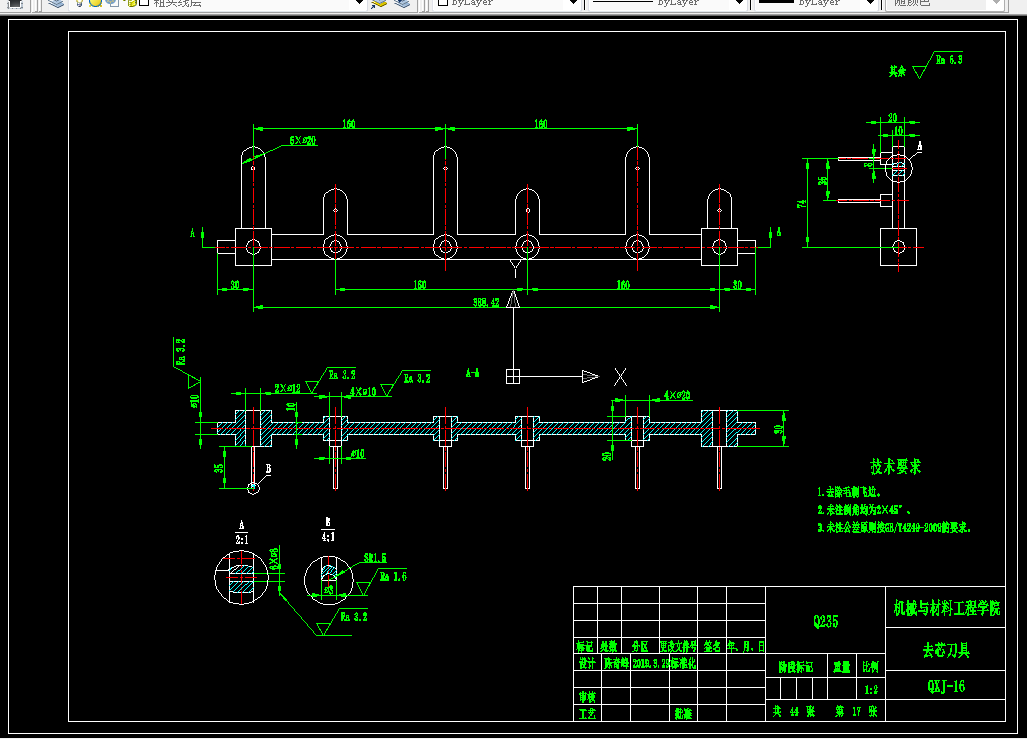
Task: Select the 2019.3.25 date text
Action: [652, 663]
